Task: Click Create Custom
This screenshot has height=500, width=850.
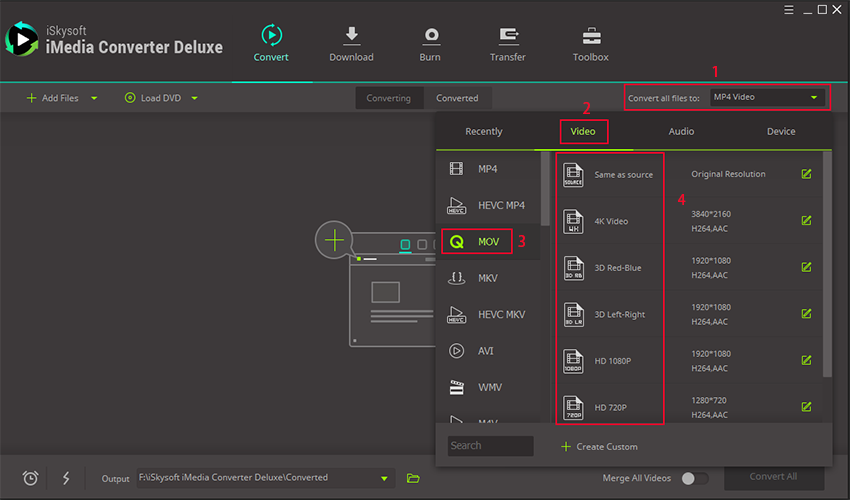Action: point(599,446)
